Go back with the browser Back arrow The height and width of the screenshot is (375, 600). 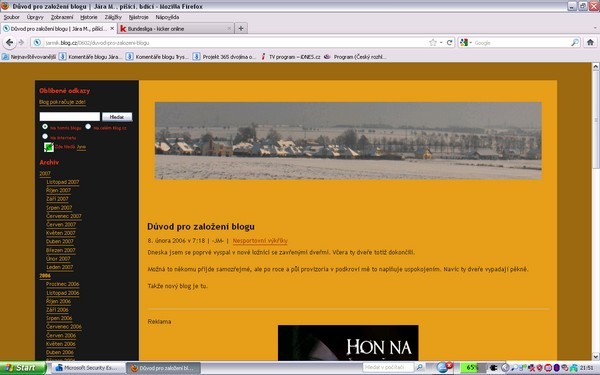coord(9,42)
